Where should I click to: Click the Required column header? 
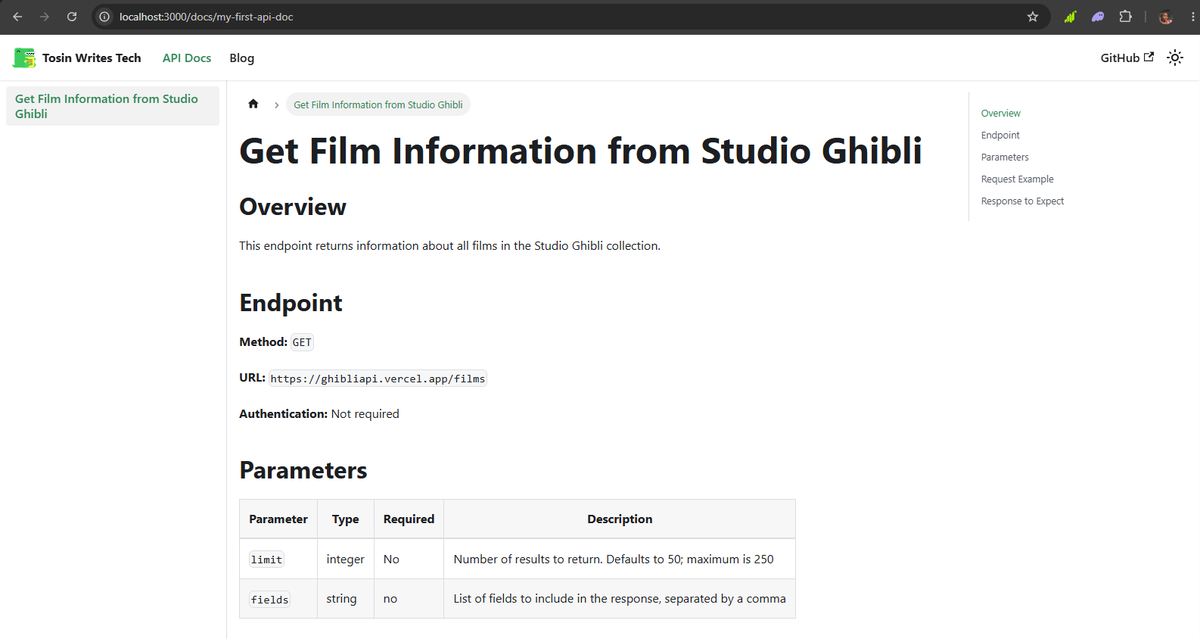point(409,519)
